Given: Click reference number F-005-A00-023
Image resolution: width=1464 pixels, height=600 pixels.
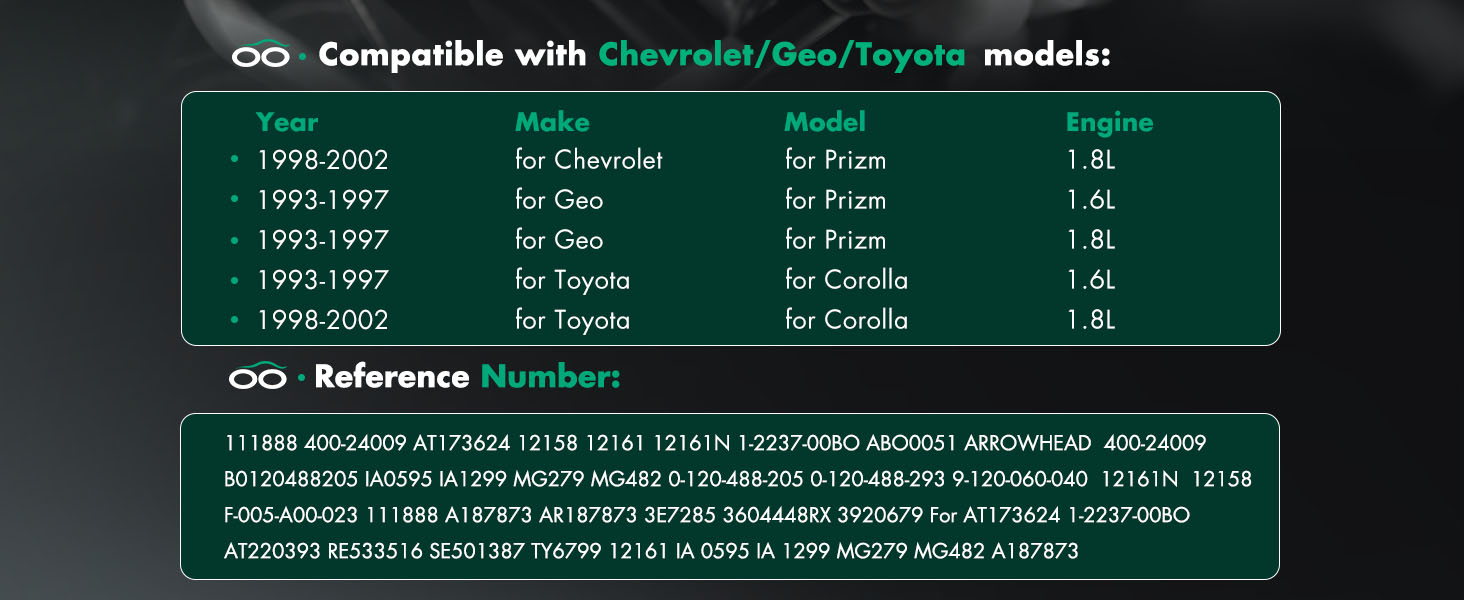Looking at the screenshot, I should (291, 515).
